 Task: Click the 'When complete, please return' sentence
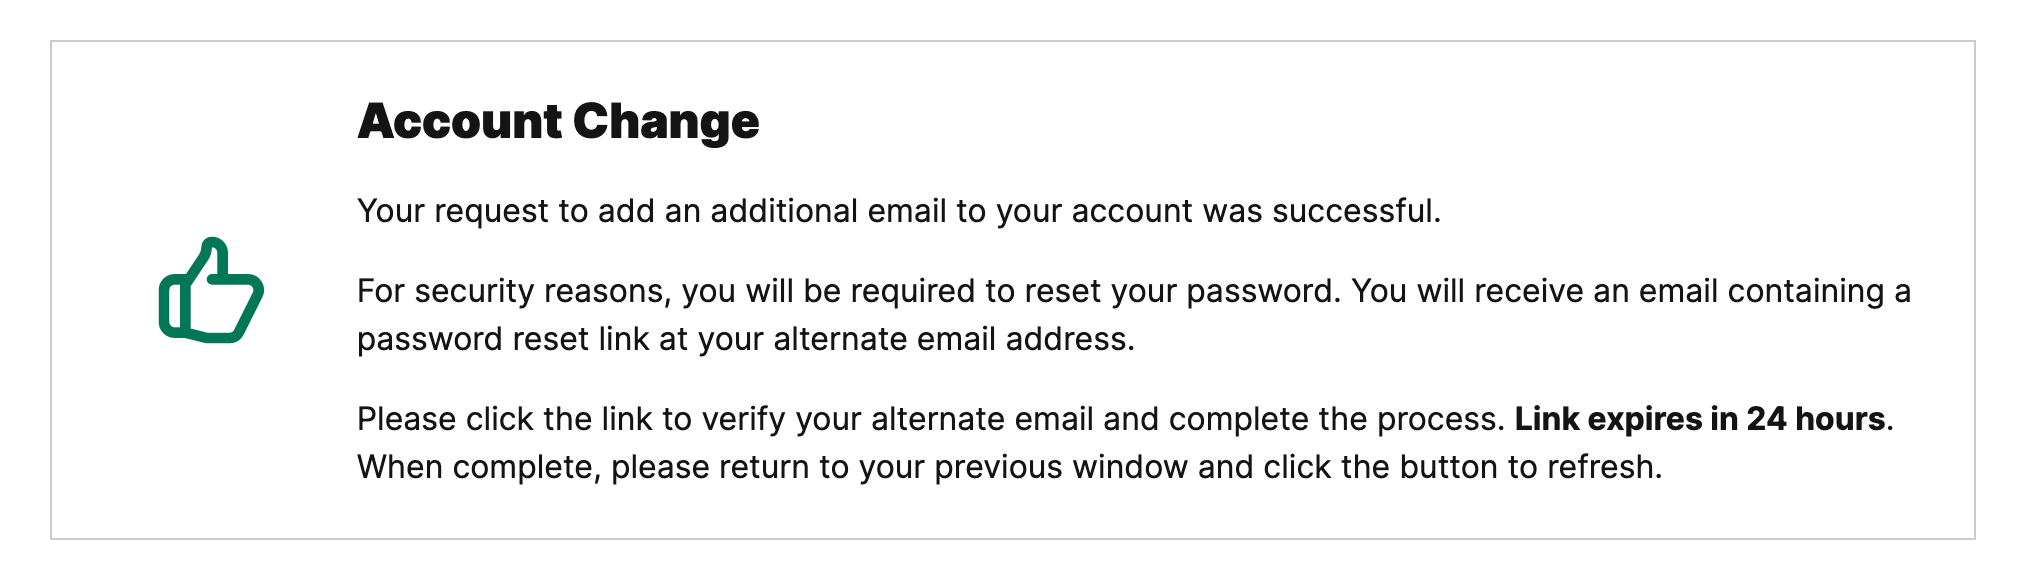point(1010,467)
